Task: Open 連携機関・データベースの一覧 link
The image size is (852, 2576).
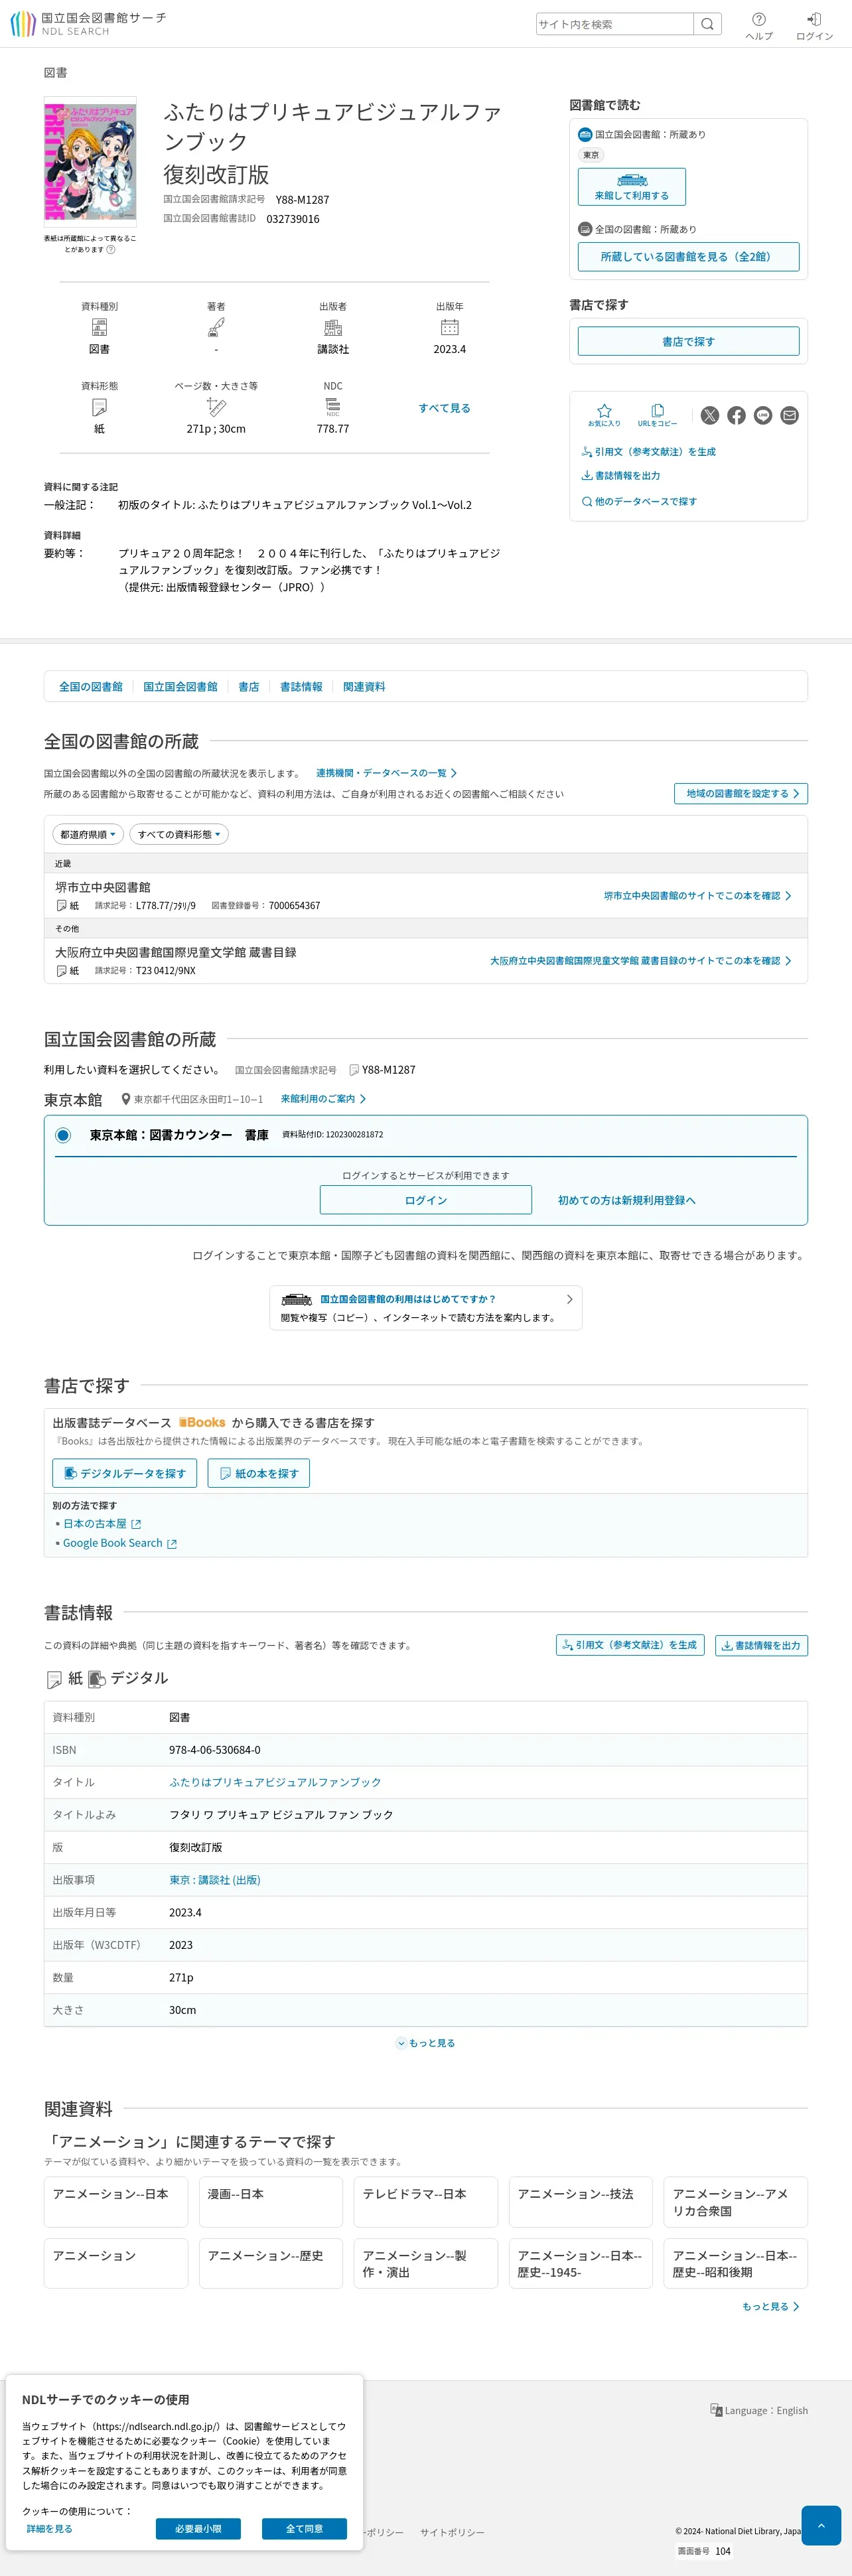Action: 386,773
